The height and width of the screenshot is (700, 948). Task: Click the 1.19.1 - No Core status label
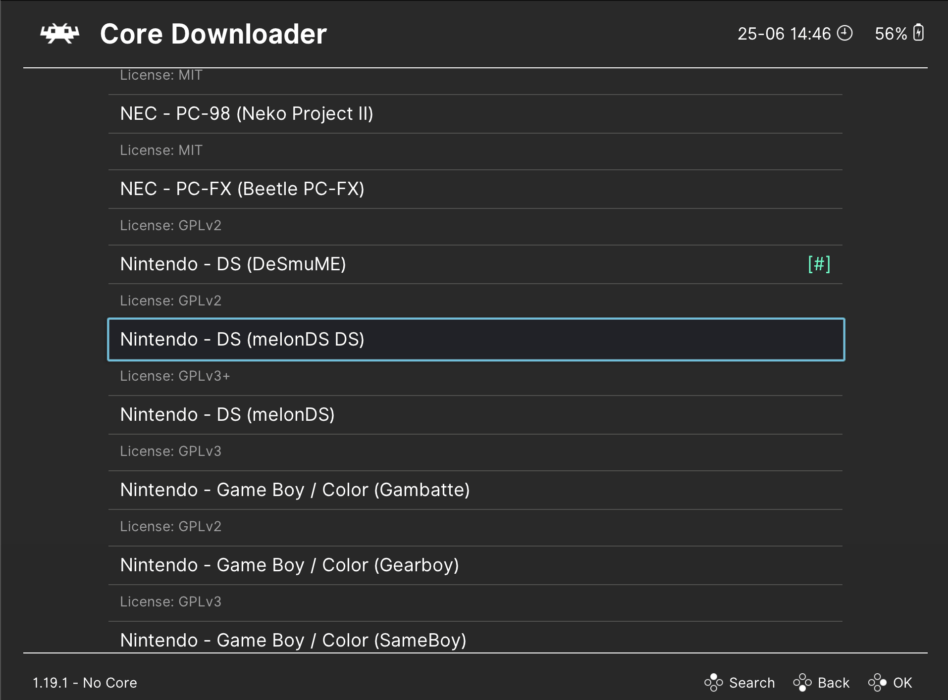click(84, 682)
